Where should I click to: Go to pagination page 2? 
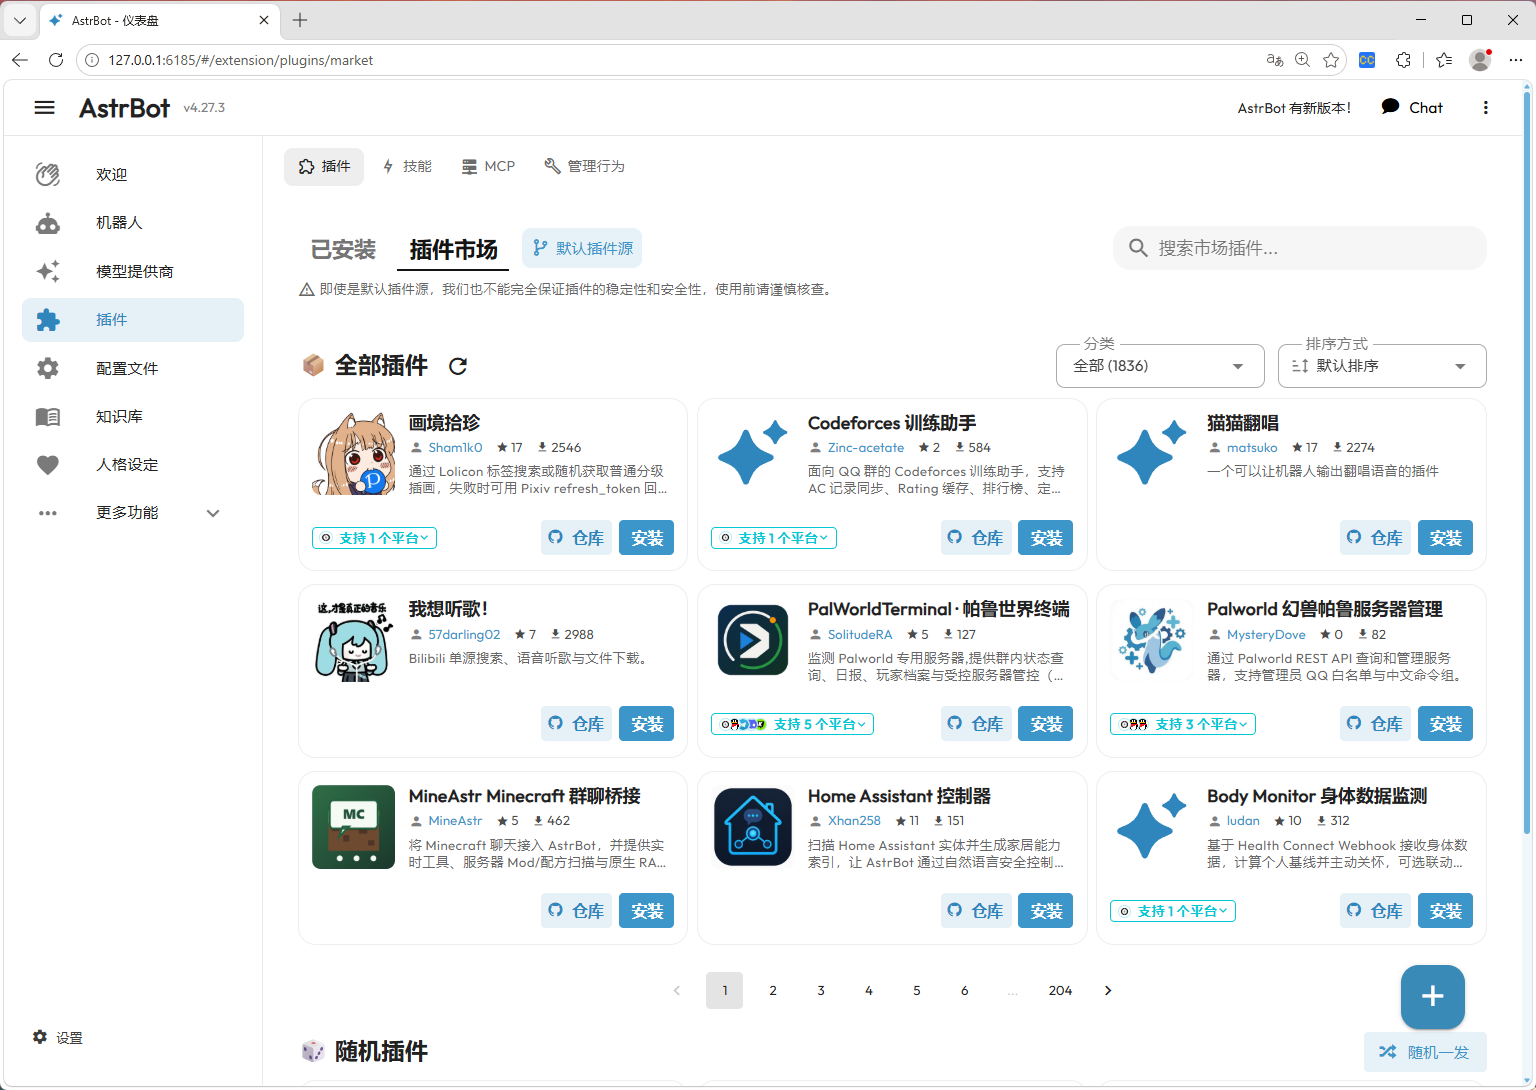point(773,991)
